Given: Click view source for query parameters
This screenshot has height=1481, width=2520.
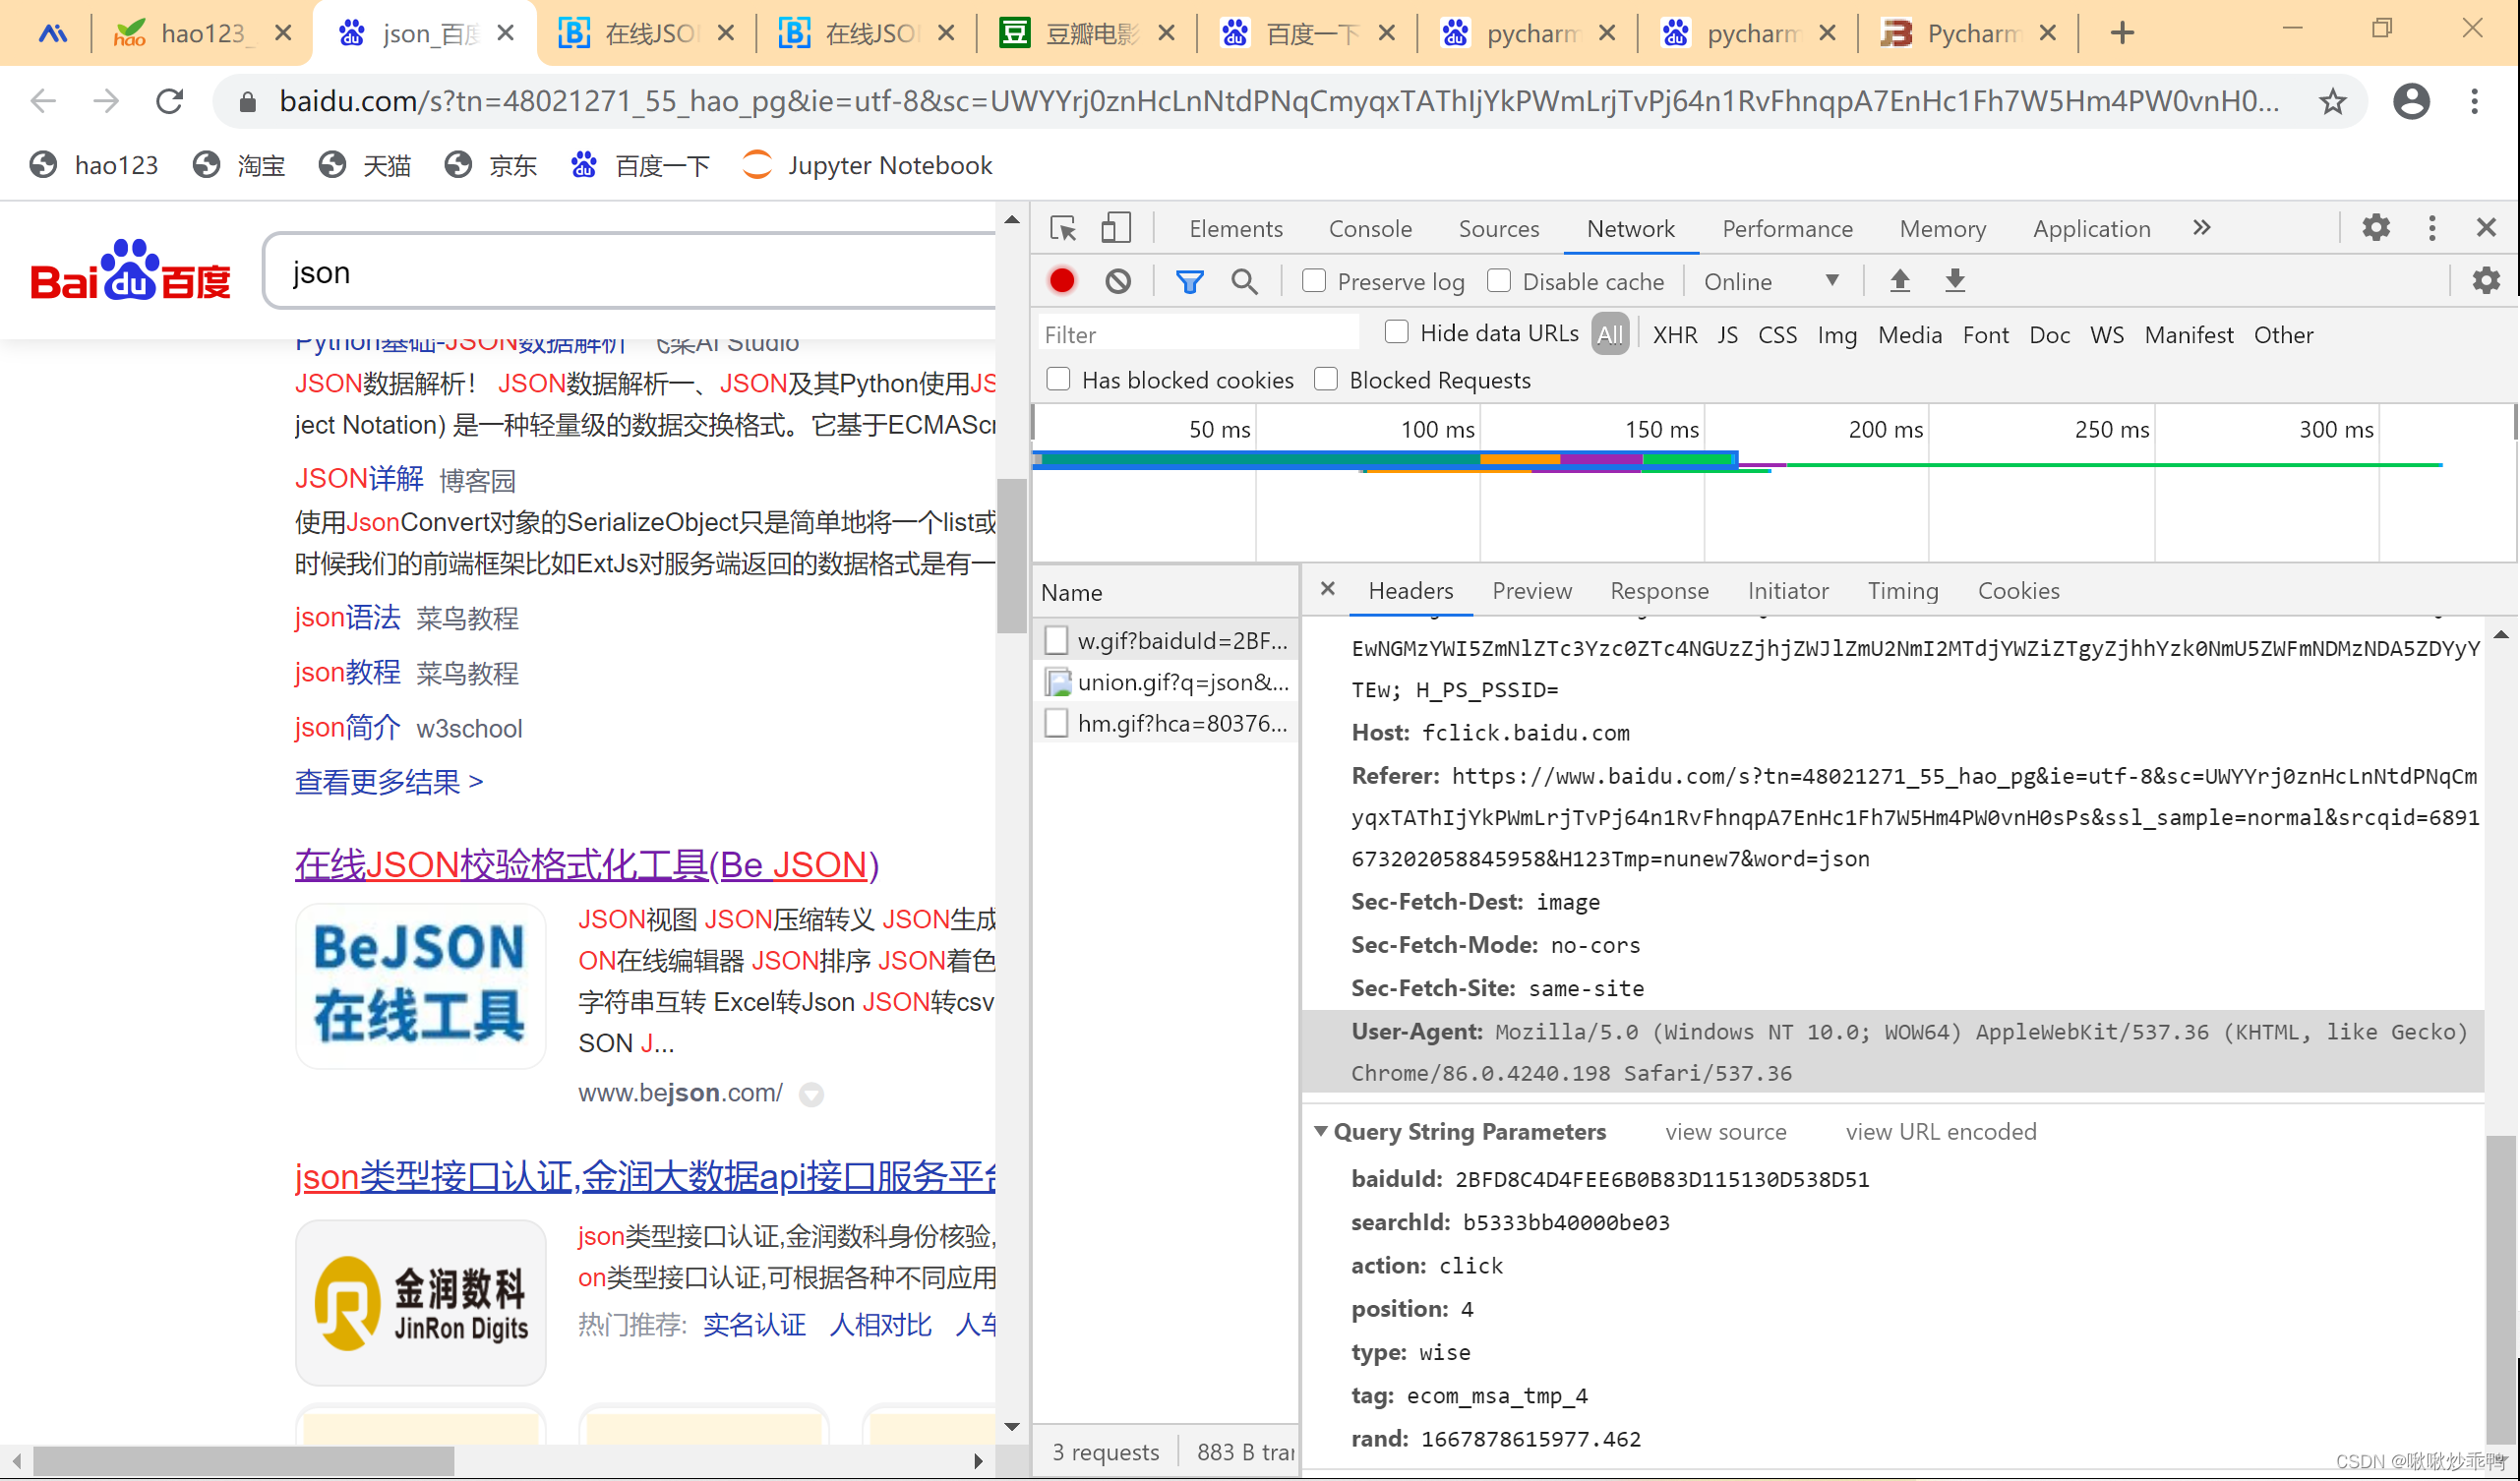Looking at the screenshot, I should (1726, 1132).
